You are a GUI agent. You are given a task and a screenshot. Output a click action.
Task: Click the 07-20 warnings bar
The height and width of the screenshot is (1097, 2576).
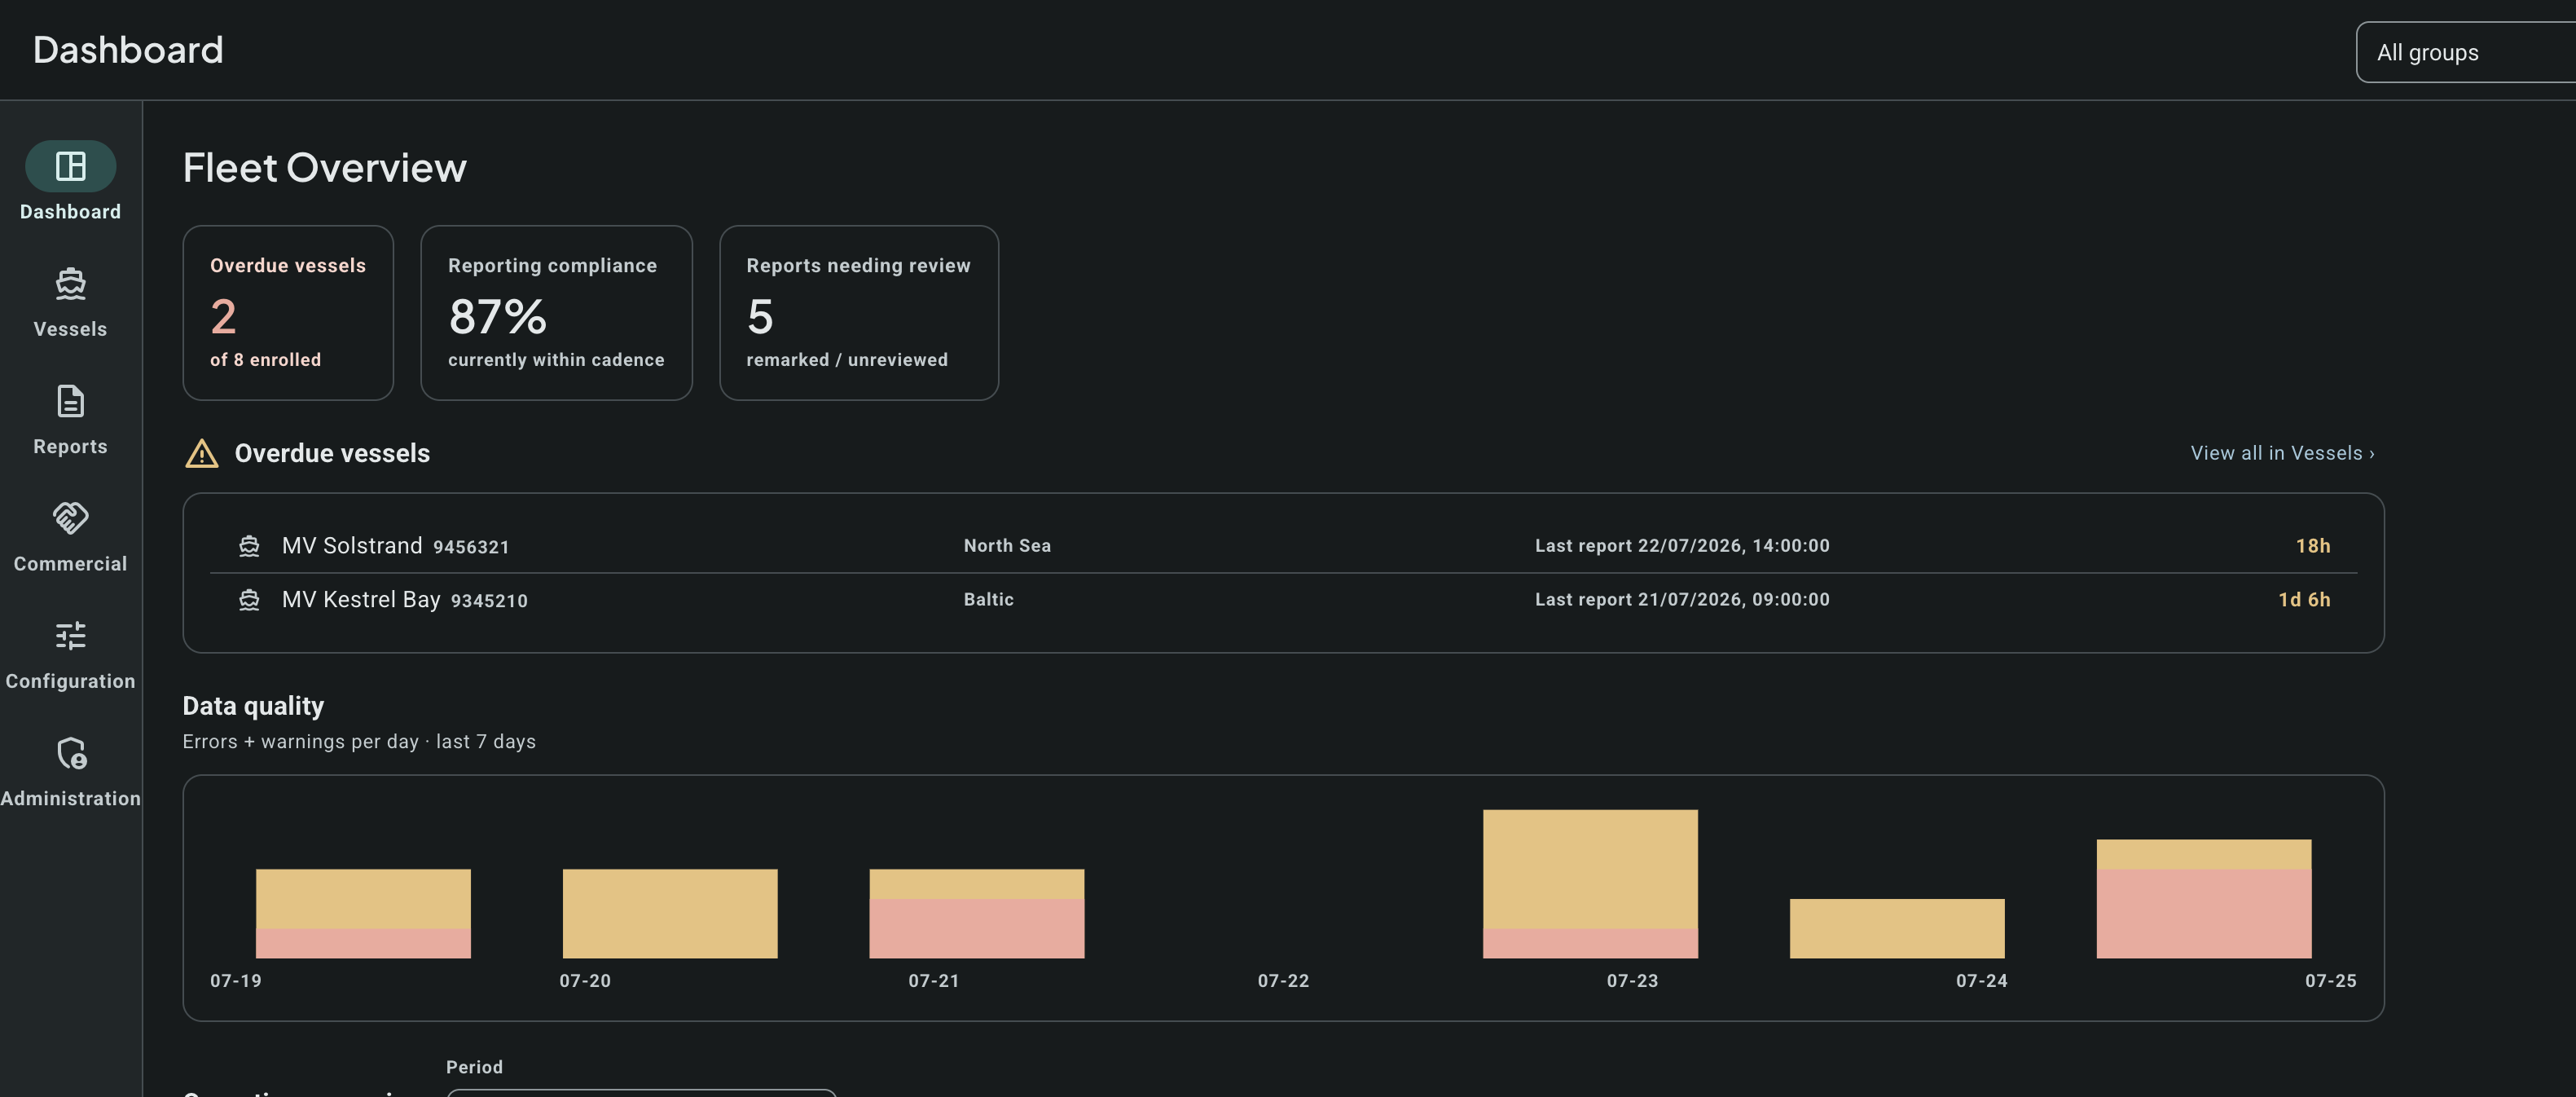point(670,913)
